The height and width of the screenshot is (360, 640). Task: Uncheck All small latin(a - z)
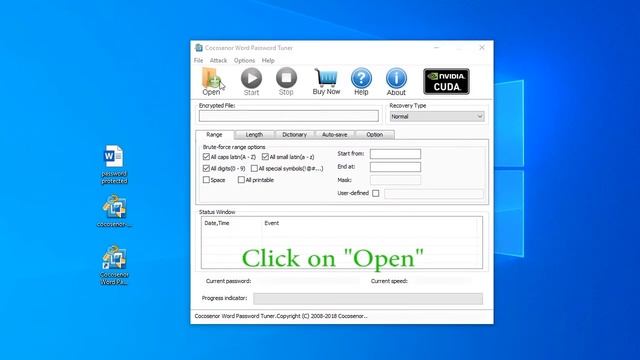[265, 157]
